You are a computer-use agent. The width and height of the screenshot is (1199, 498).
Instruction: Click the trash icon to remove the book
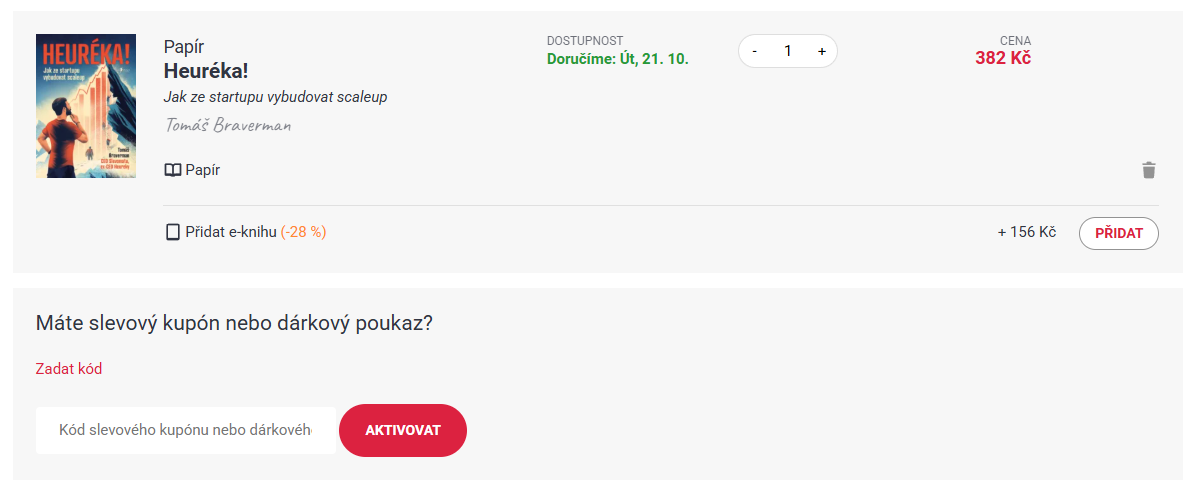click(x=1149, y=170)
